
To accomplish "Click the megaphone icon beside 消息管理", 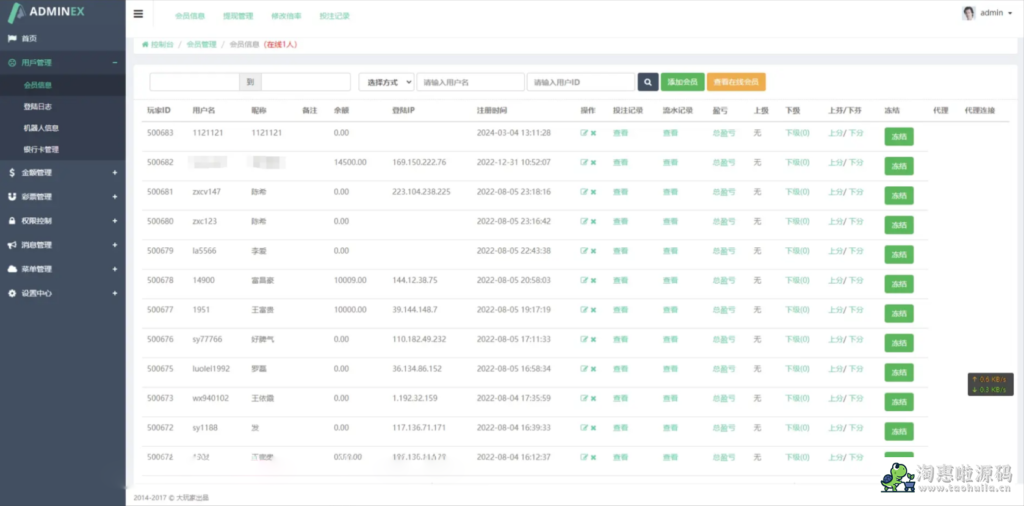I will 12,245.
